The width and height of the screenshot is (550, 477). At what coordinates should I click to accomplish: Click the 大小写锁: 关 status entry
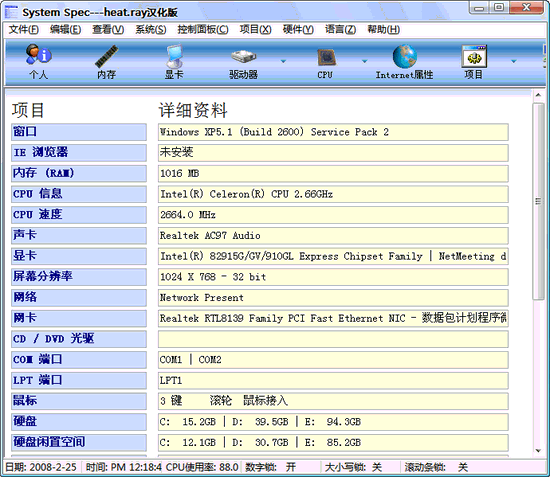click(x=353, y=467)
